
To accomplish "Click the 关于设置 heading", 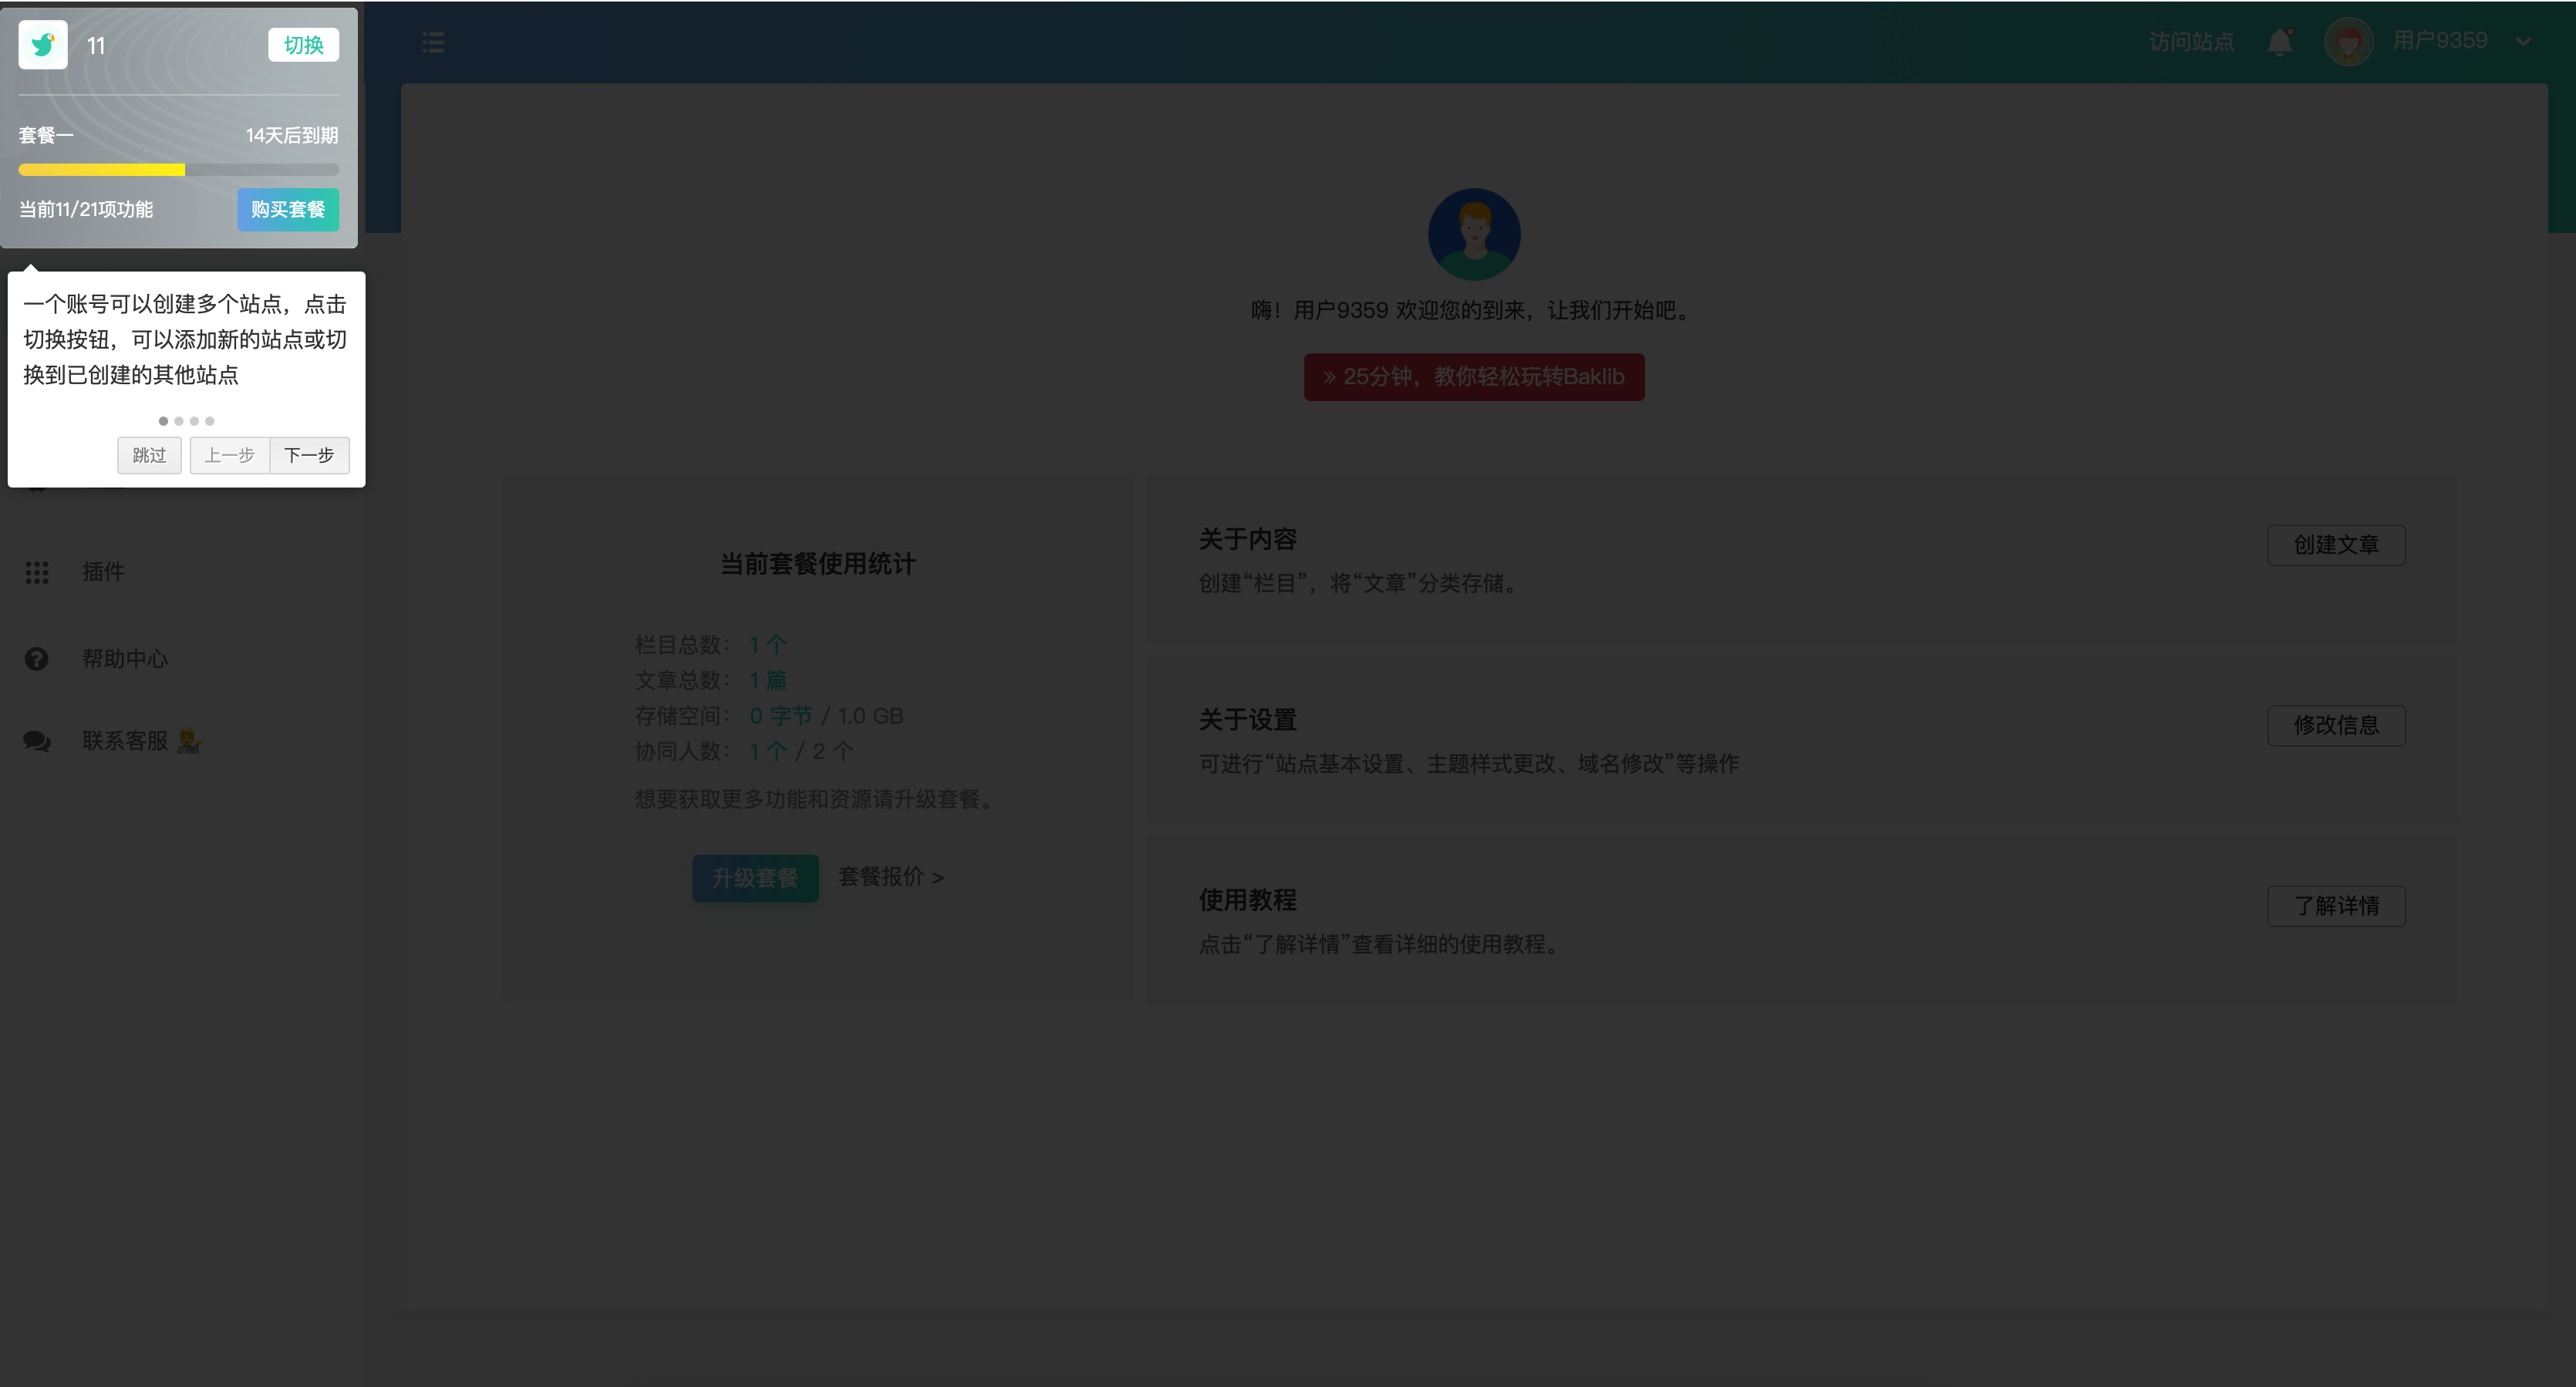I will click(x=1247, y=719).
